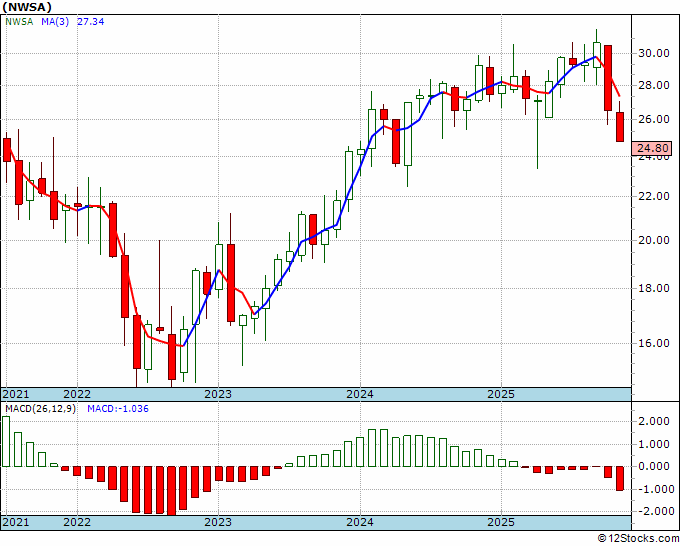Image resolution: width=680 pixels, height=546 pixels.
Task: Click 2025 on the MACD timeline
Action: [x=501, y=522]
